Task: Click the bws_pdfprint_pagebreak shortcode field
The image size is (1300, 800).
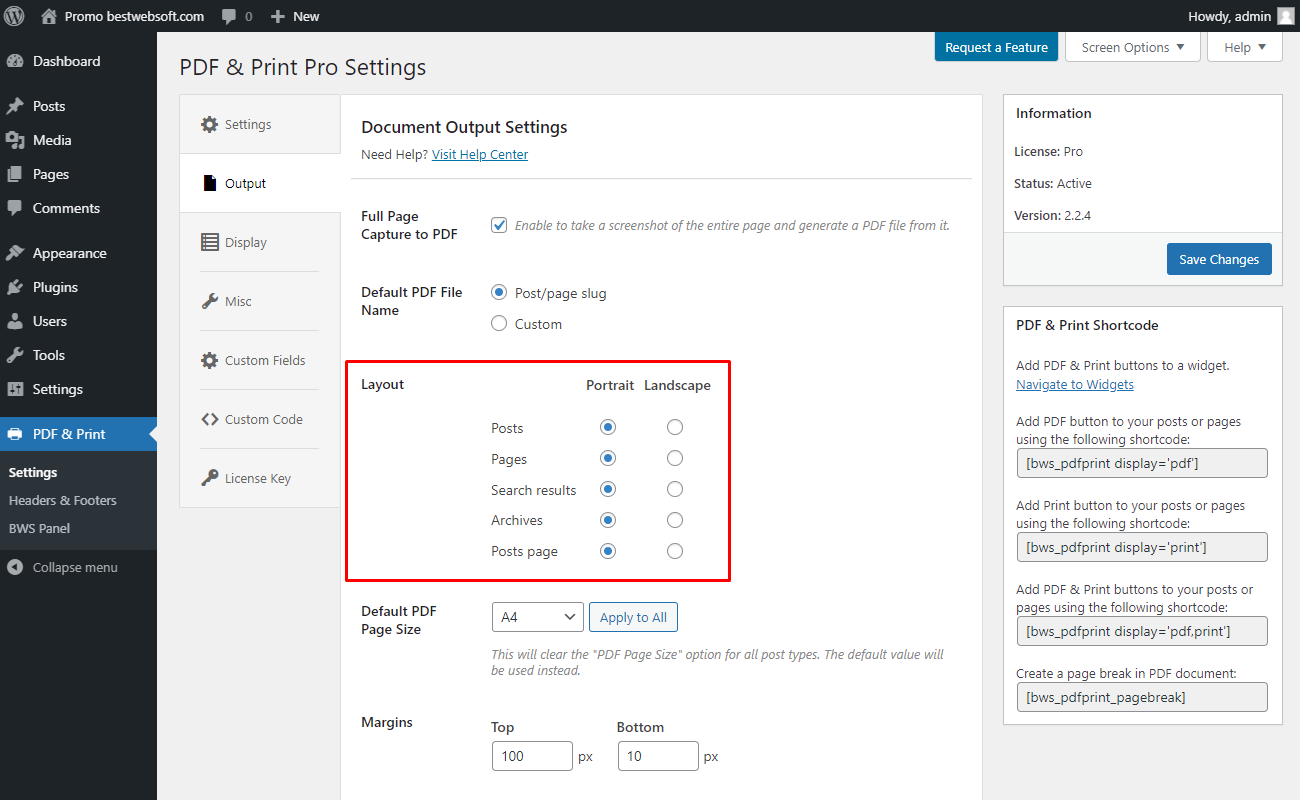Action: (1142, 697)
